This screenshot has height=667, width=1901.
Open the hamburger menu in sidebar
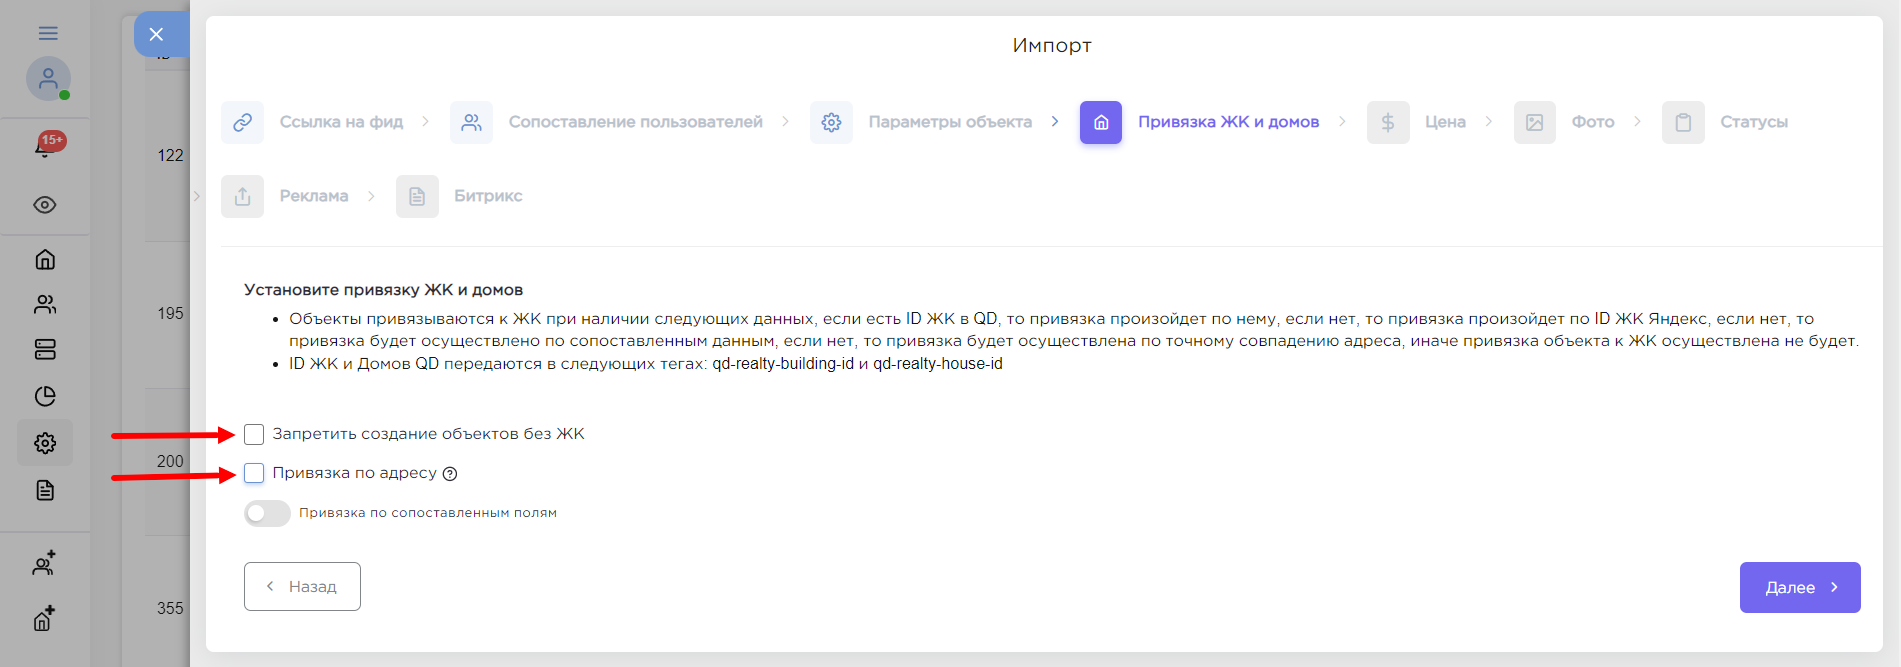coord(47,33)
